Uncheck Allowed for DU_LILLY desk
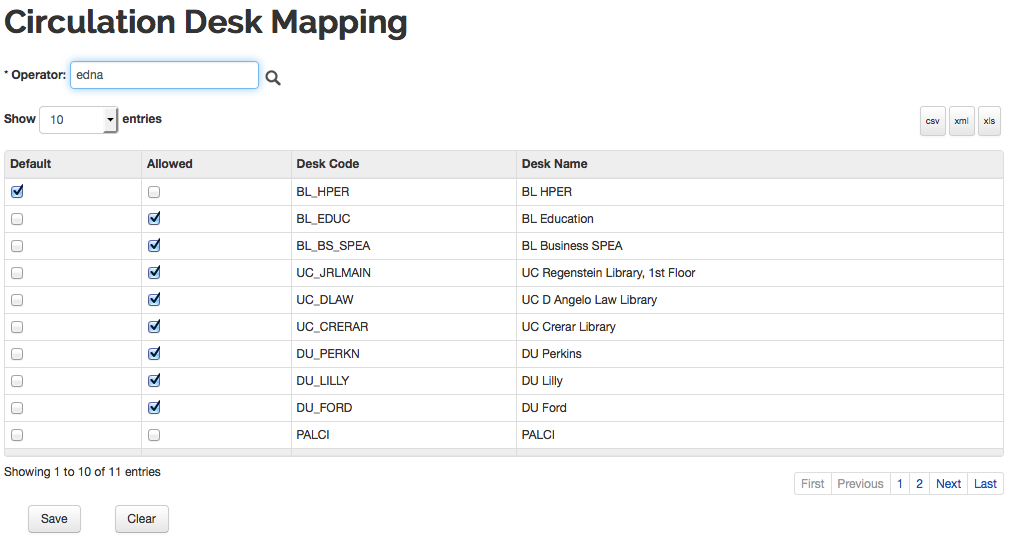Screen dimensions: 1011x540 pos(154,381)
